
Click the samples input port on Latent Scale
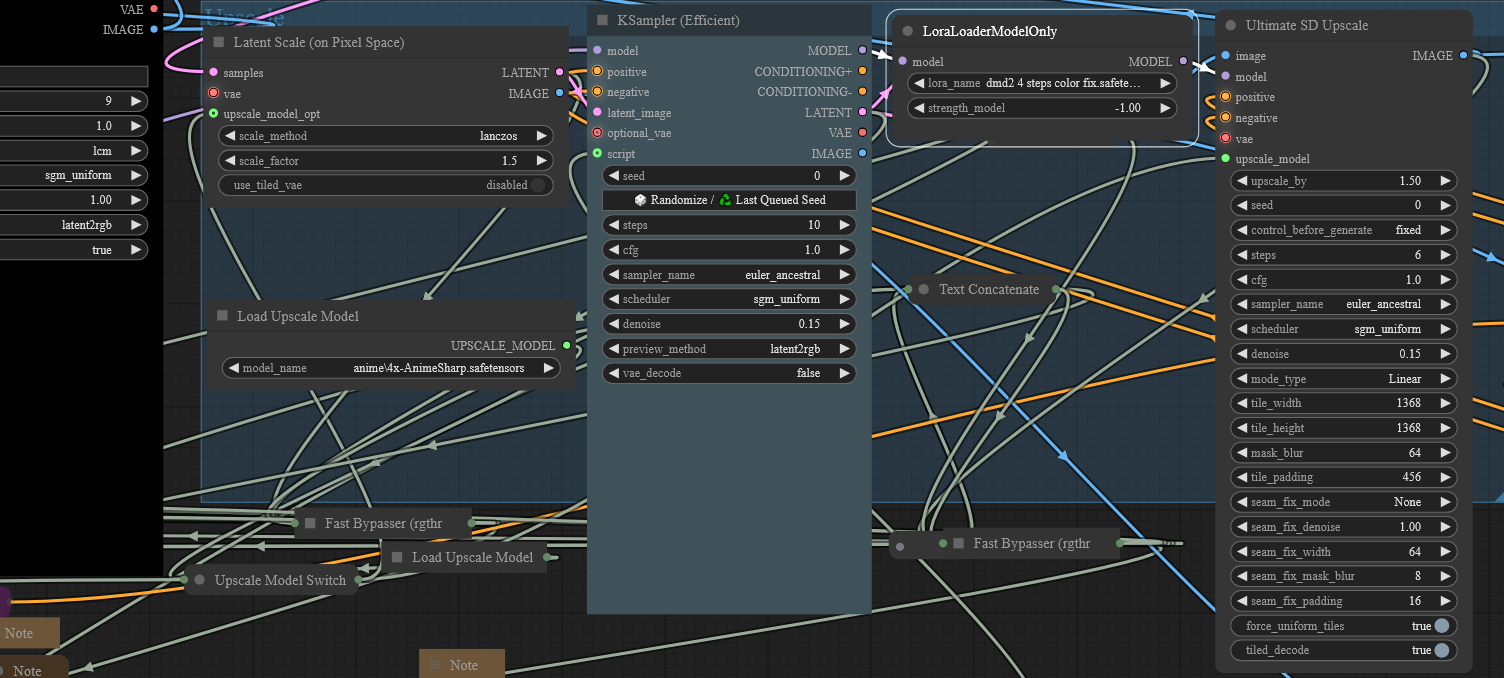213,73
